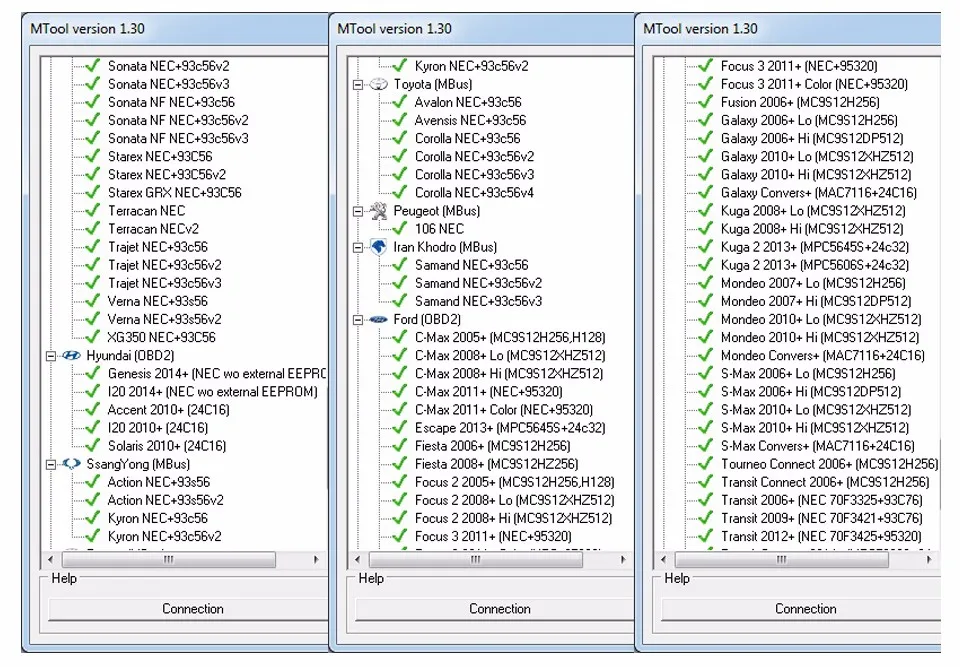Image resolution: width=960 pixels, height=667 pixels.
Task: Click the Ford (OBD2) group label
Action: tap(427, 319)
